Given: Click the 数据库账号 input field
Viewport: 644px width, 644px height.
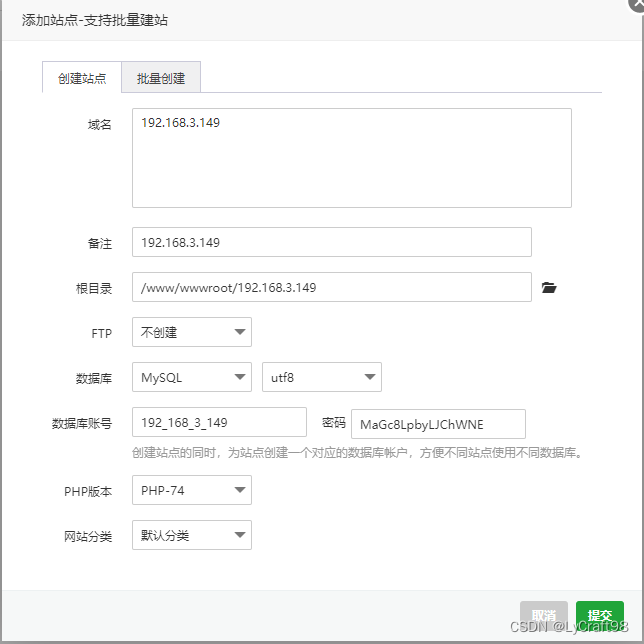Looking at the screenshot, I should point(219,422).
